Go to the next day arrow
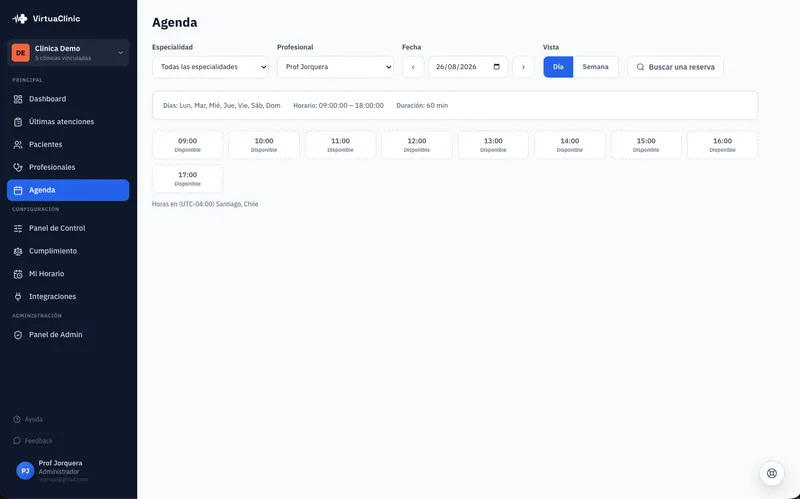 [x=523, y=67]
